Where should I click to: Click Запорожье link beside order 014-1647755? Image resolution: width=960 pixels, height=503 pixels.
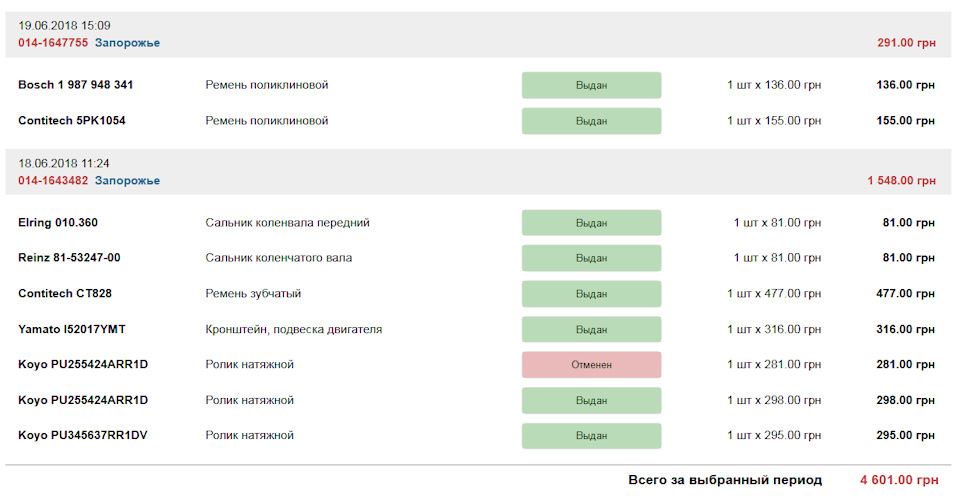(127, 43)
